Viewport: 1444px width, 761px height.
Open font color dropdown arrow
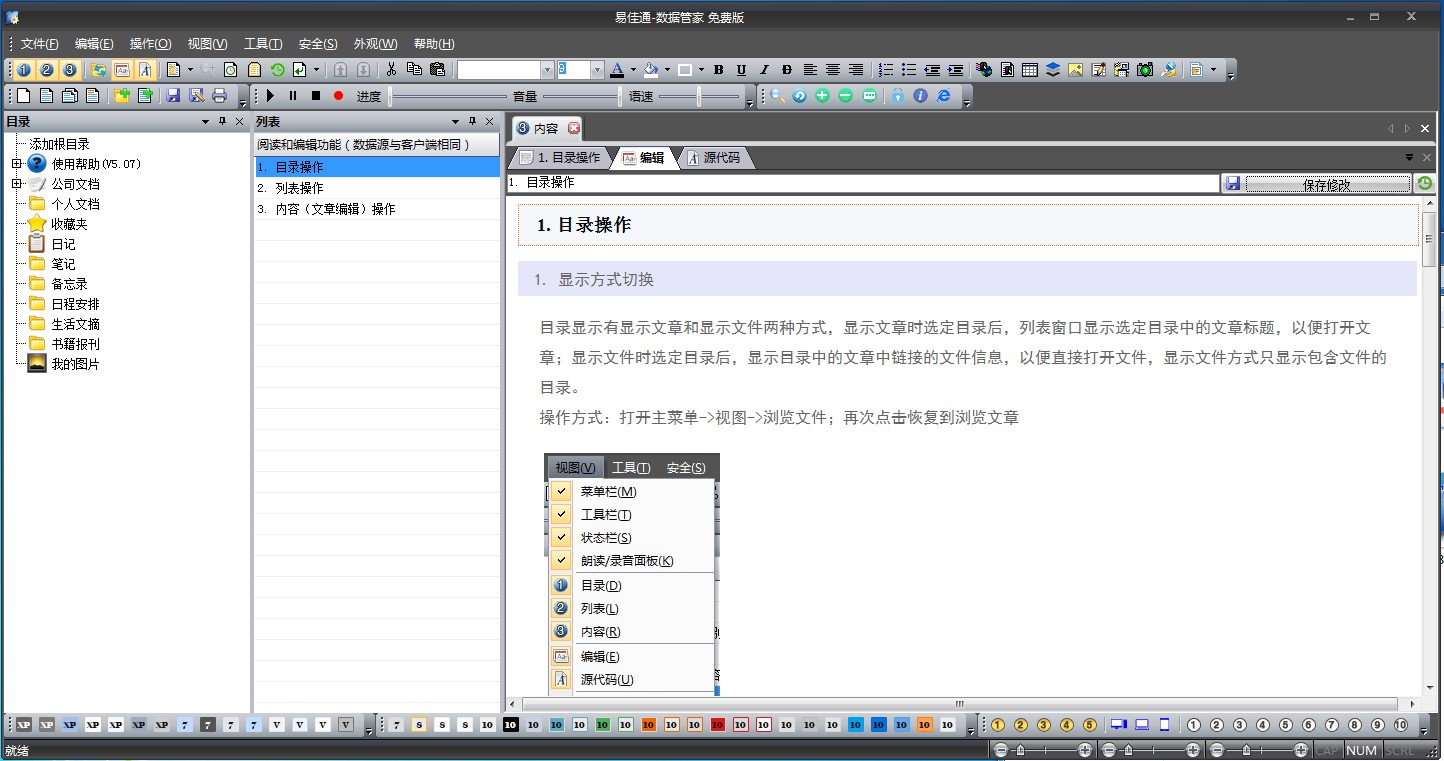coord(634,70)
